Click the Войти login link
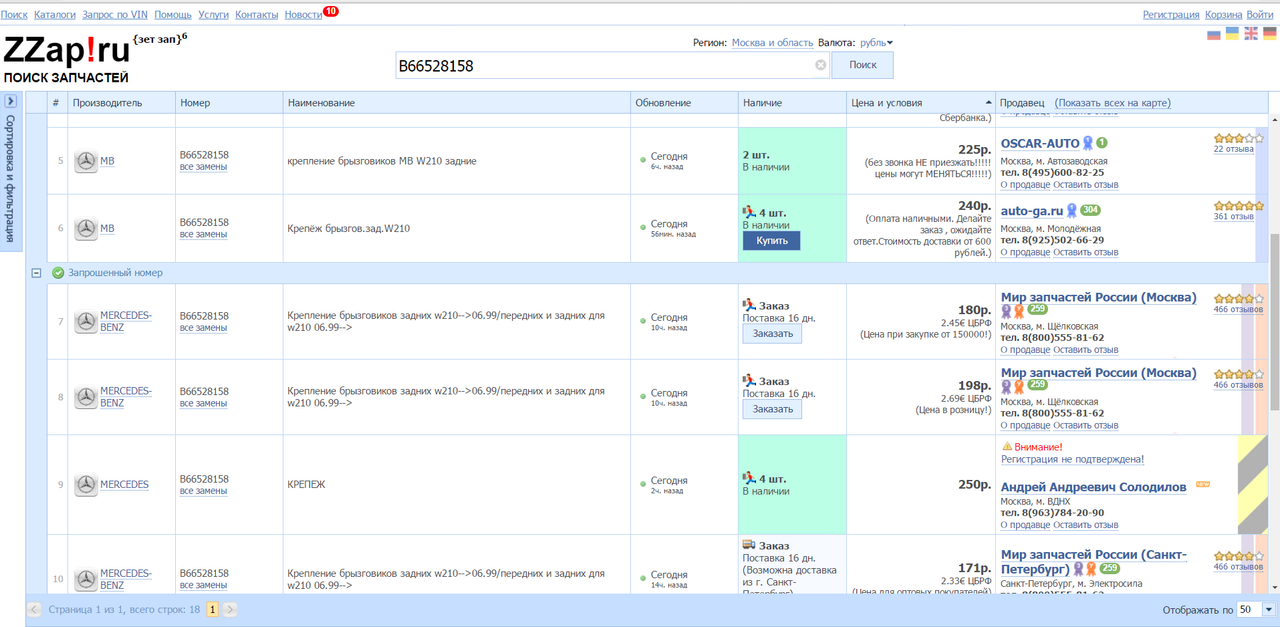This screenshot has height=627, width=1280. (x=1261, y=15)
